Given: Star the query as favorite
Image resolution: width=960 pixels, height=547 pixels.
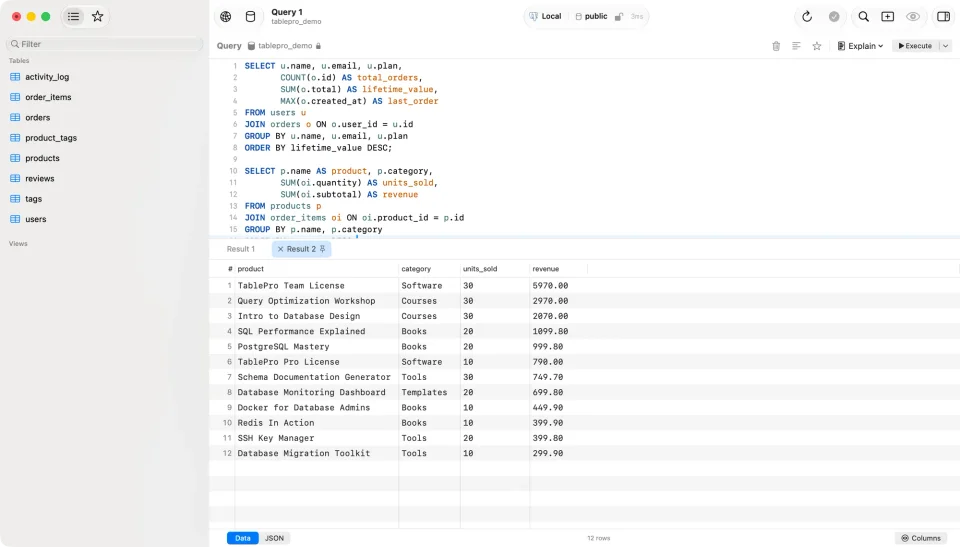Looking at the screenshot, I should [x=817, y=46].
